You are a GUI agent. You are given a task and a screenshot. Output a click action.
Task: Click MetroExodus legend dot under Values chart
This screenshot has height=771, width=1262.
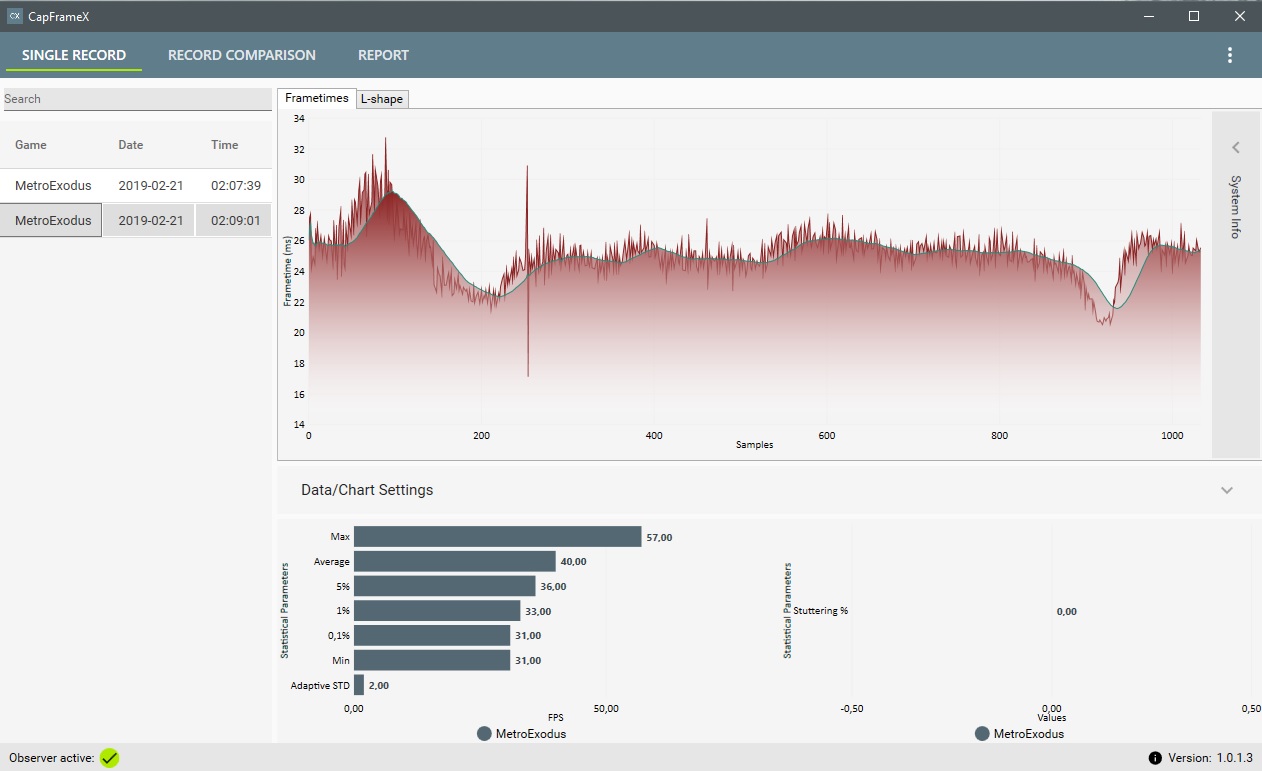(982, 734)
